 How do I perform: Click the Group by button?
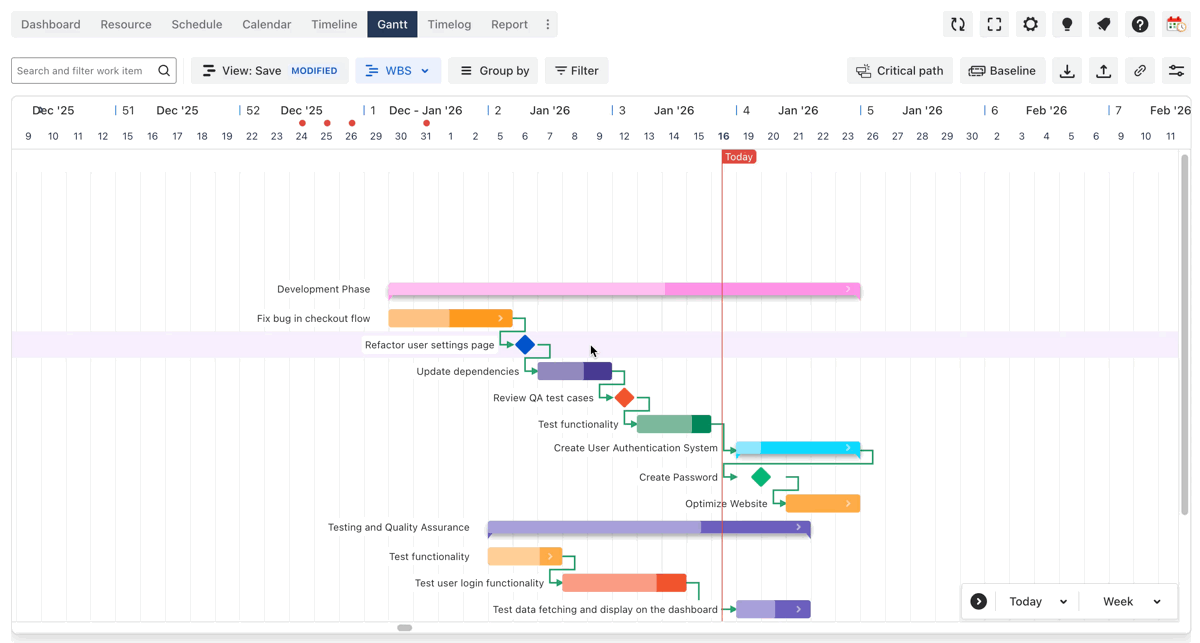(x=493, y=71)
